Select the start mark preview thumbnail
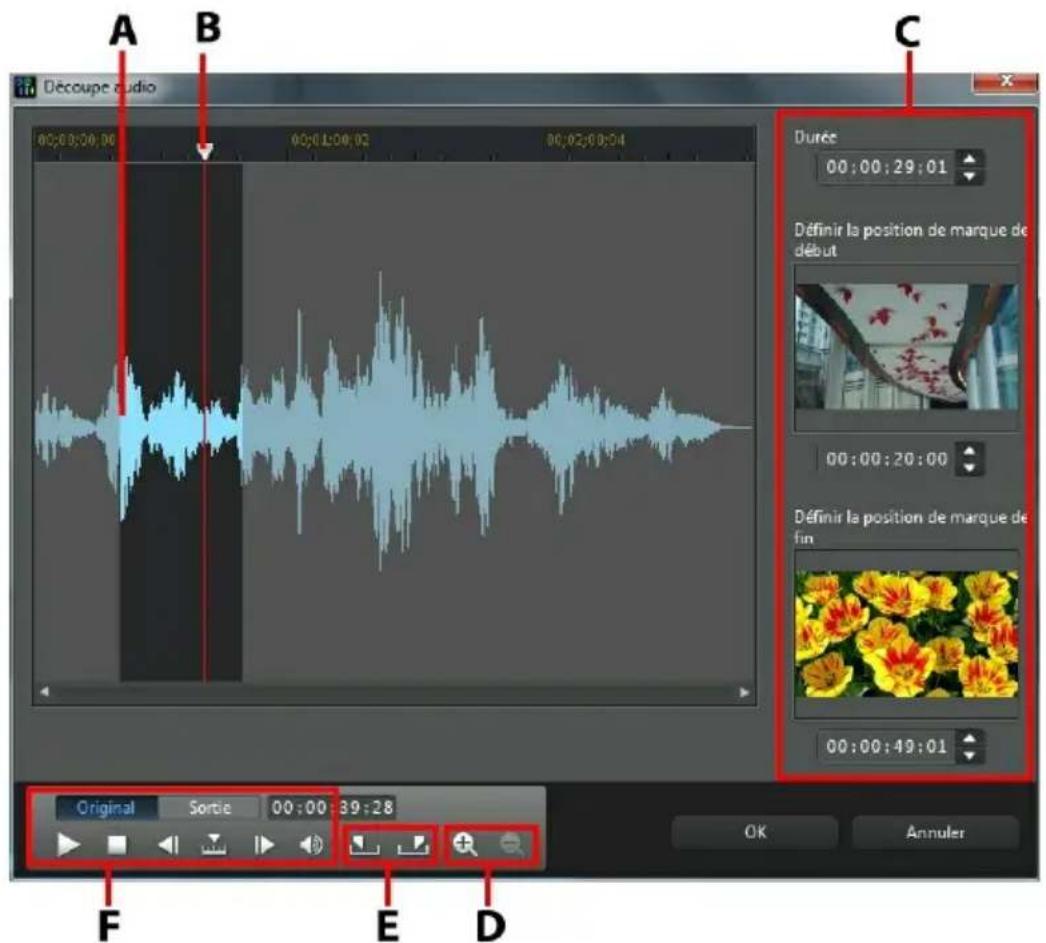The height and width of the screenshot is (943, 1046). (x=907, y=347)
